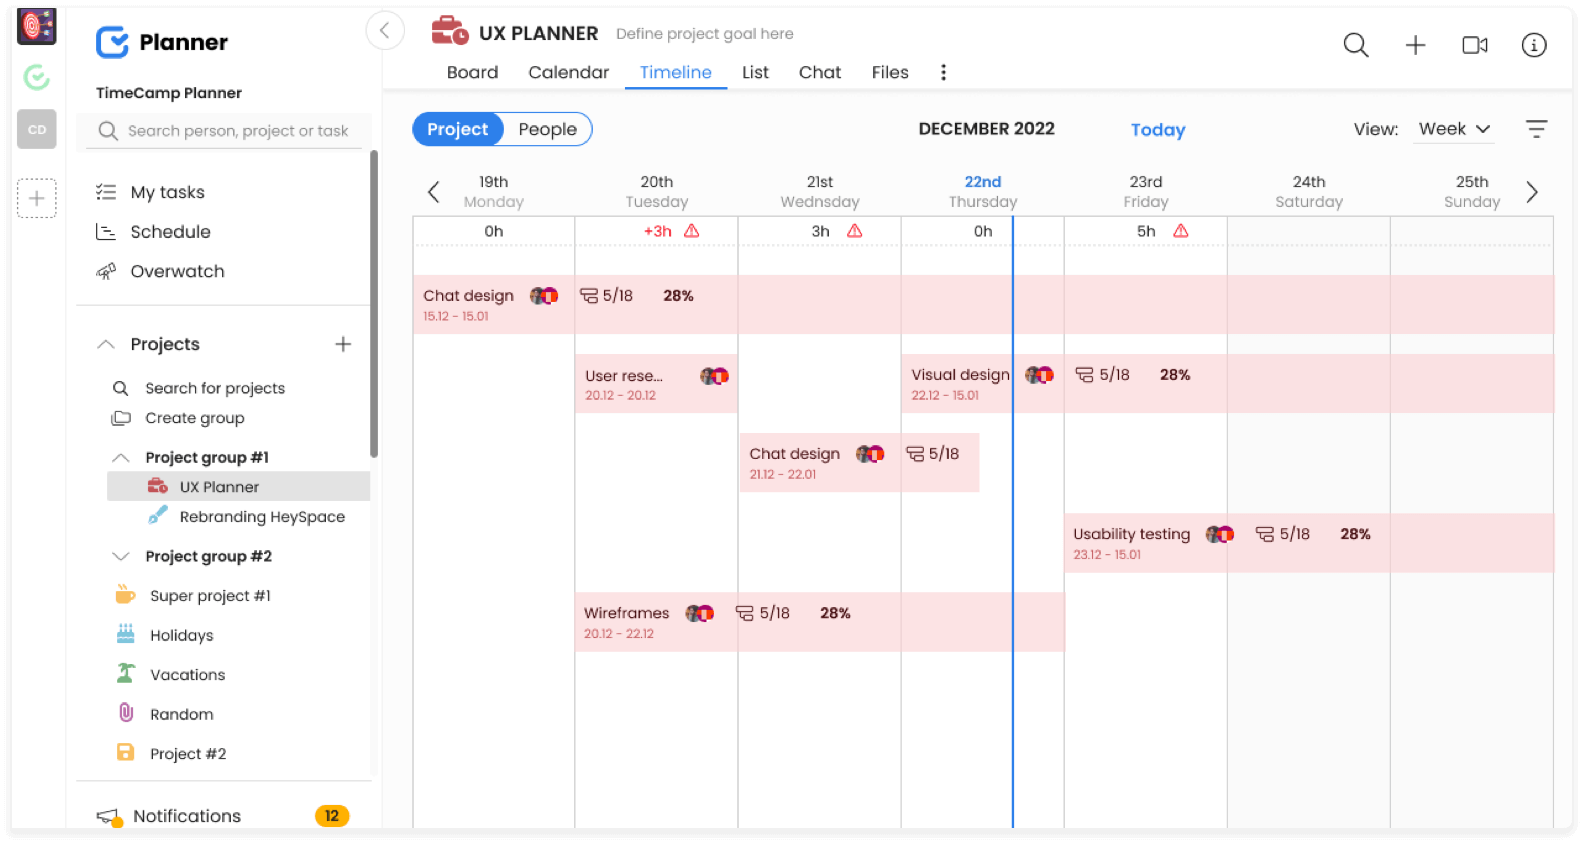
Task: Open the timeline filter icon
Action: point(1536,129)
